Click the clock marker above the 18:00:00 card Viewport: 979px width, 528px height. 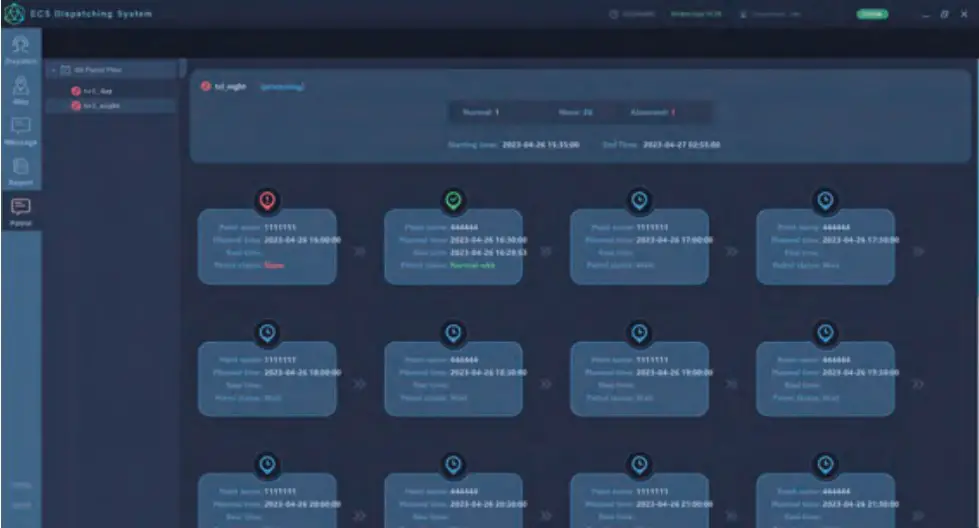267,333
